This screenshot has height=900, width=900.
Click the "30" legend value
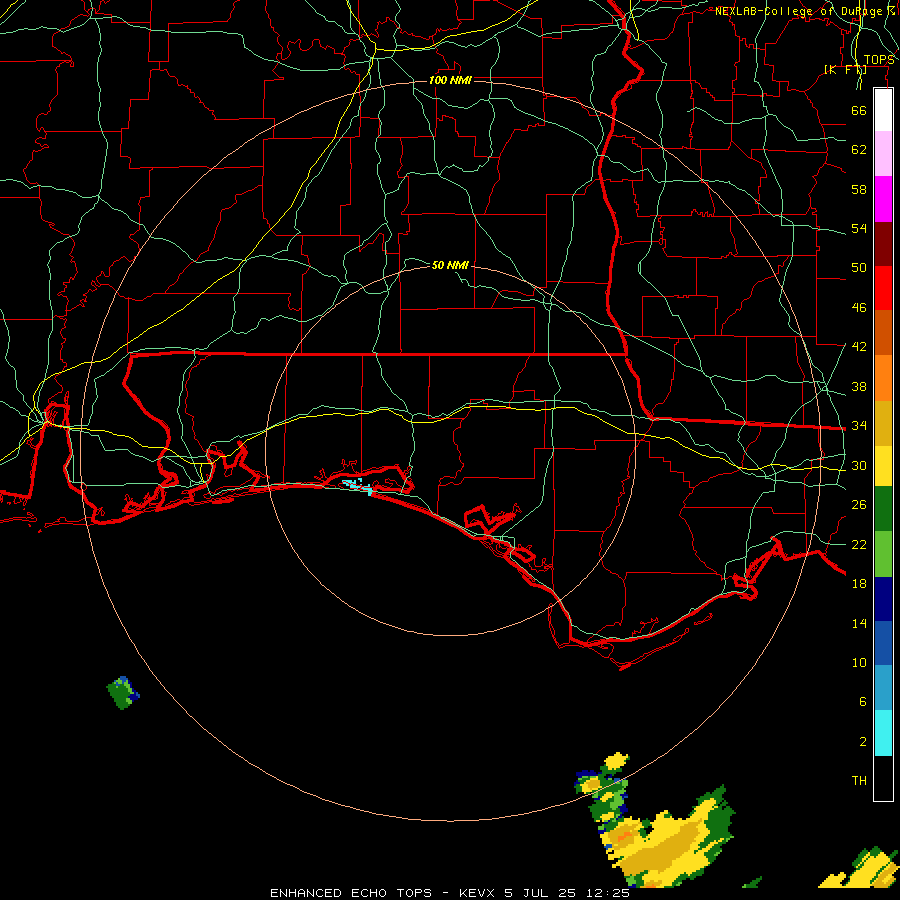click(x=859, y=465)
